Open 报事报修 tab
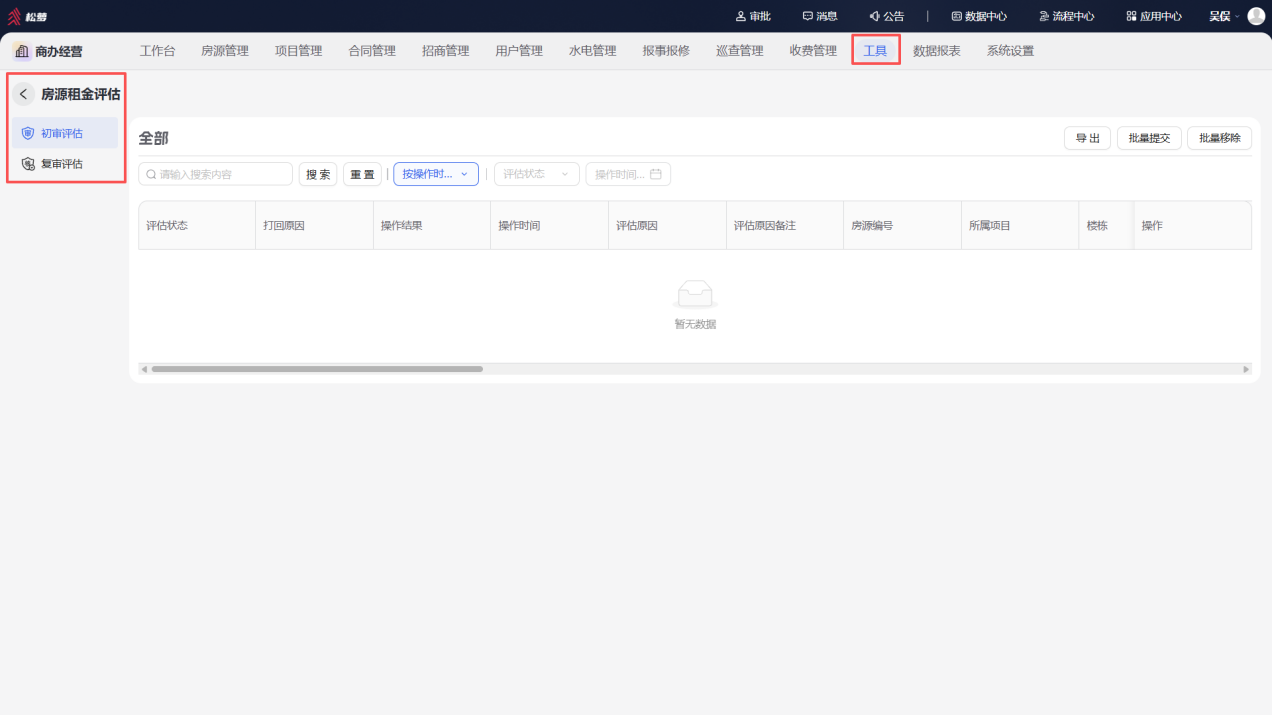Image resolution: width=1272 pixels, height=715 pixels. point(666,51)
